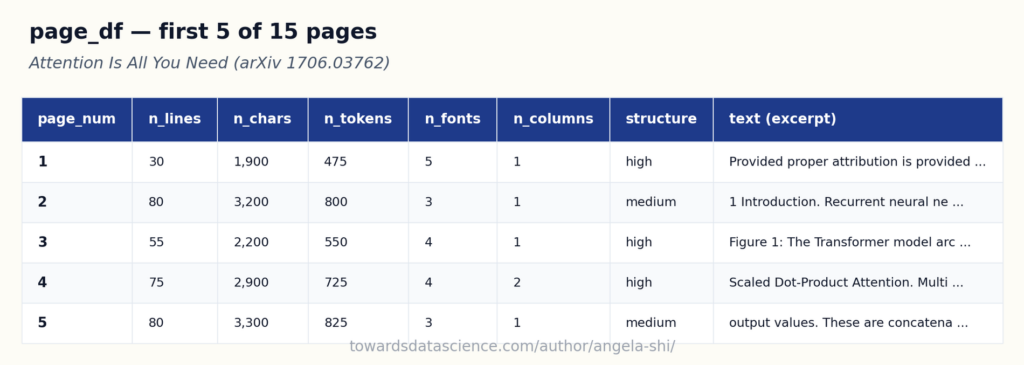The height and width of the screenshot is (365, 1024).
Task: Click the n_fonts column header
Action: click(x=453, y=119)
